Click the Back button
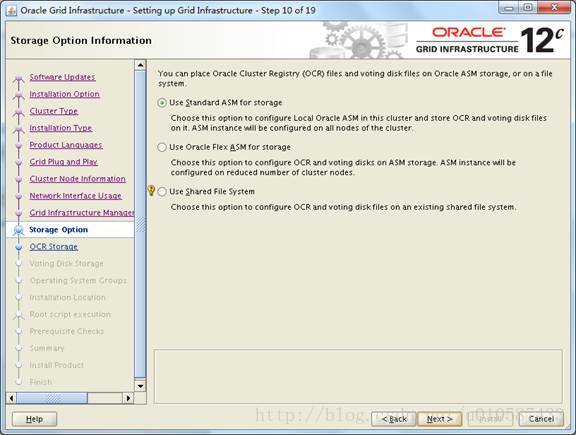 point(394,419)
